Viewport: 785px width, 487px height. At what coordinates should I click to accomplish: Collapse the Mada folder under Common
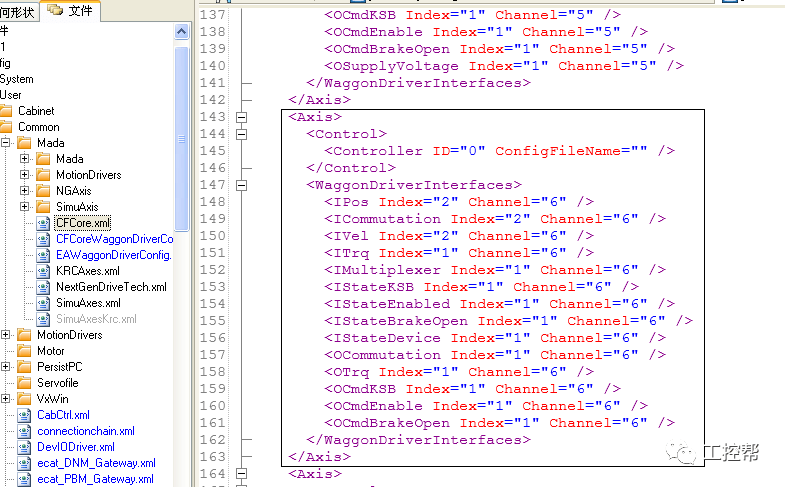pos(7,143)
